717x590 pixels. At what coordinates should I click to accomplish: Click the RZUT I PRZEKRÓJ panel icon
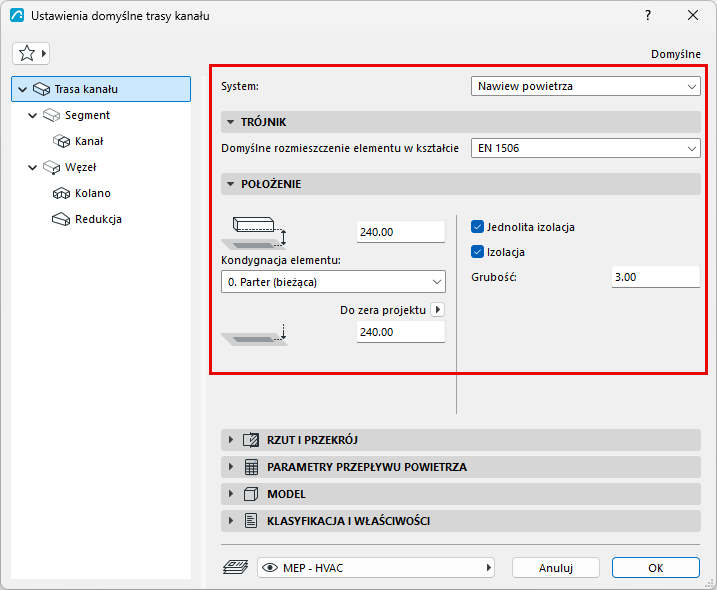click(x=251, y=440)
